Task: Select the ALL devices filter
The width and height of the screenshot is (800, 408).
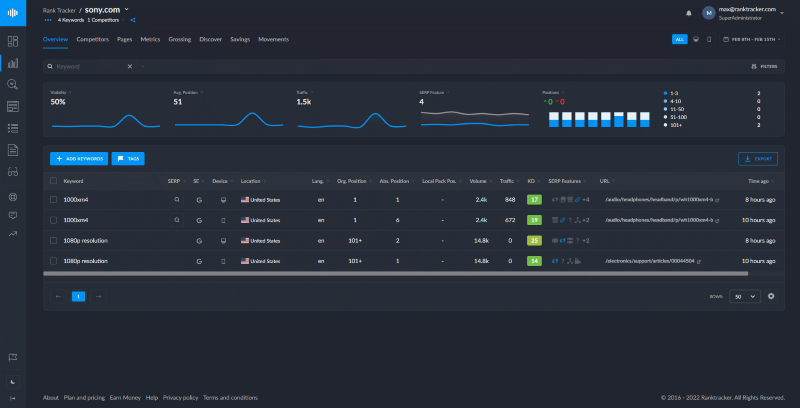Action: (680, 39)
